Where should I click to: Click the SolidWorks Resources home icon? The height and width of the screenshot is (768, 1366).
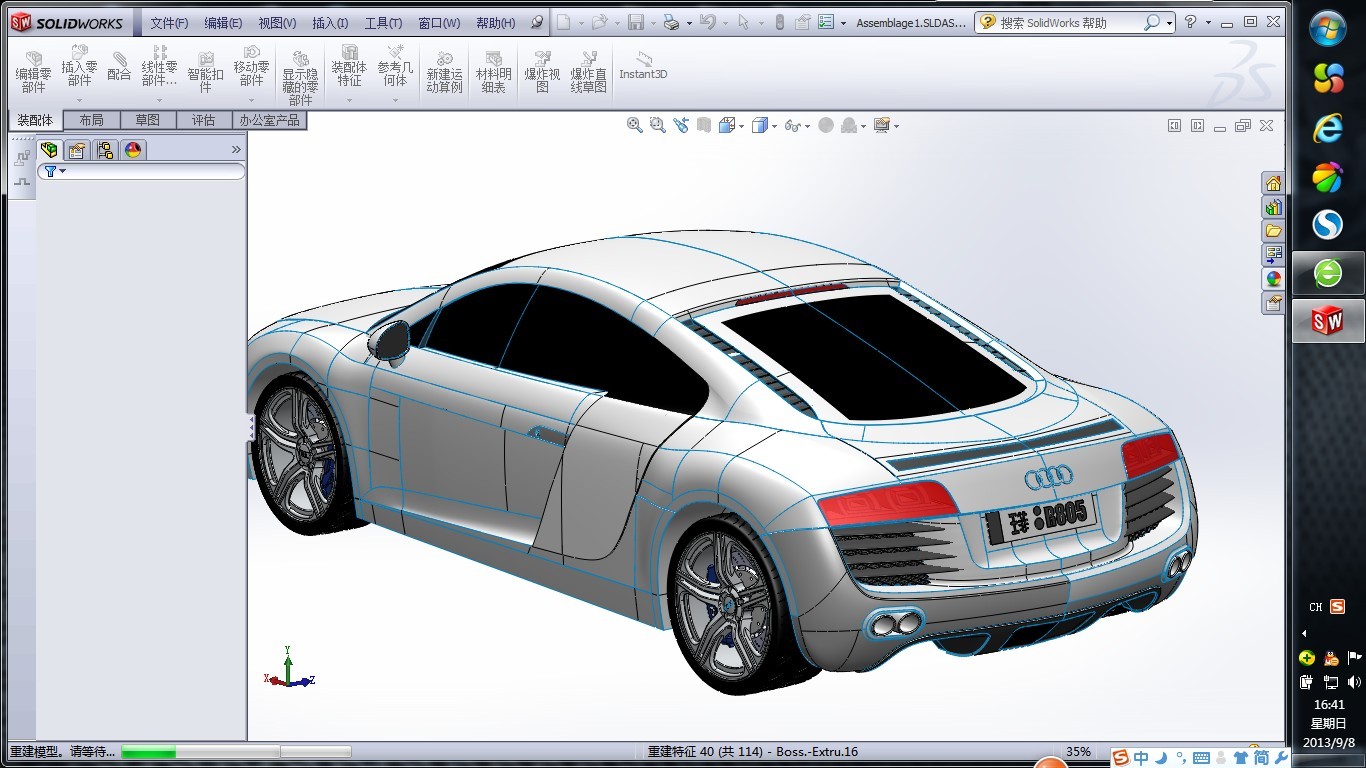(x=1273, y=183)
